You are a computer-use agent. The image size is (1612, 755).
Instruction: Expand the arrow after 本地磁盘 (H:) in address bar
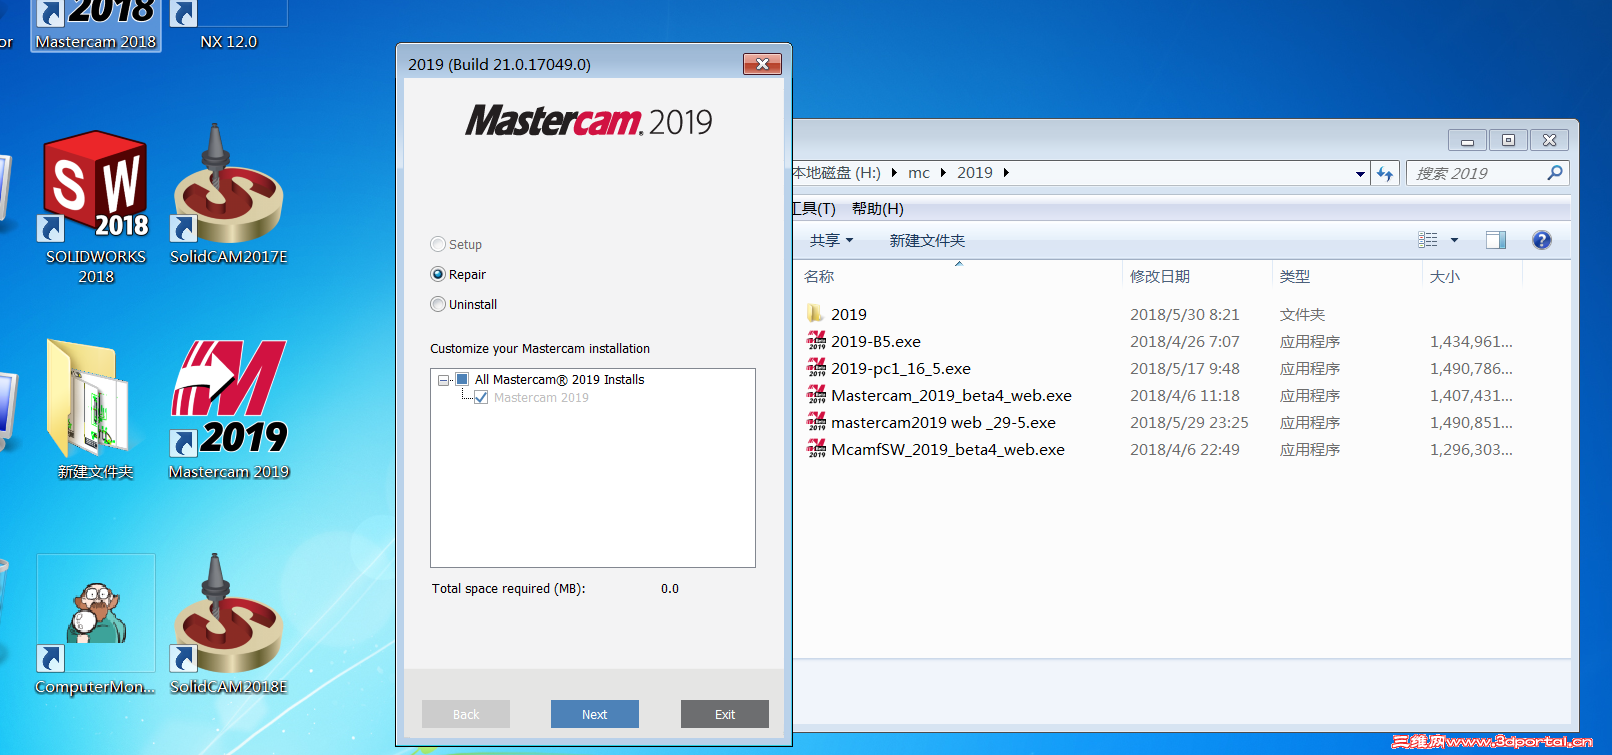point(894,173)
